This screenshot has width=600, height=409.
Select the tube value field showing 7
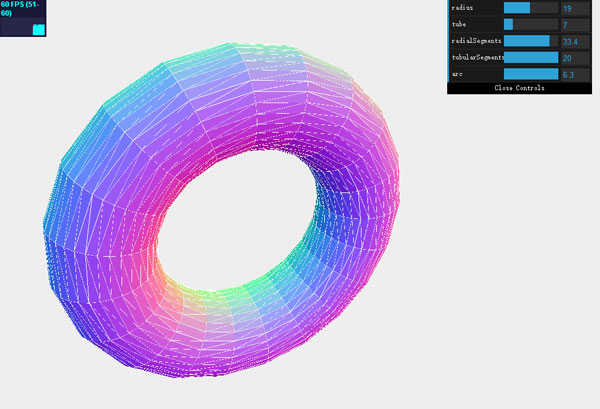coord(576,24)
